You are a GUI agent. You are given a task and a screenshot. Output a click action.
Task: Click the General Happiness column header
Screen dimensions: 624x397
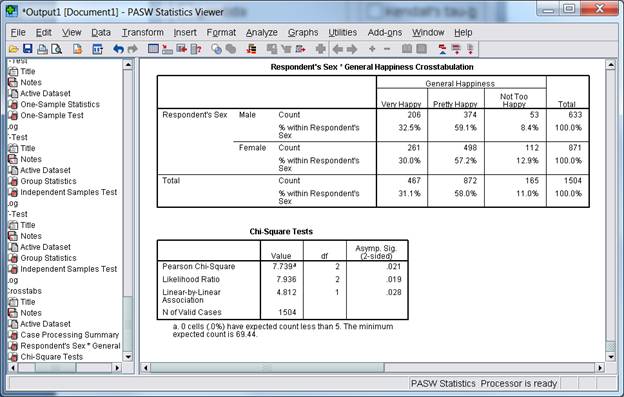(x=460, y=84)
